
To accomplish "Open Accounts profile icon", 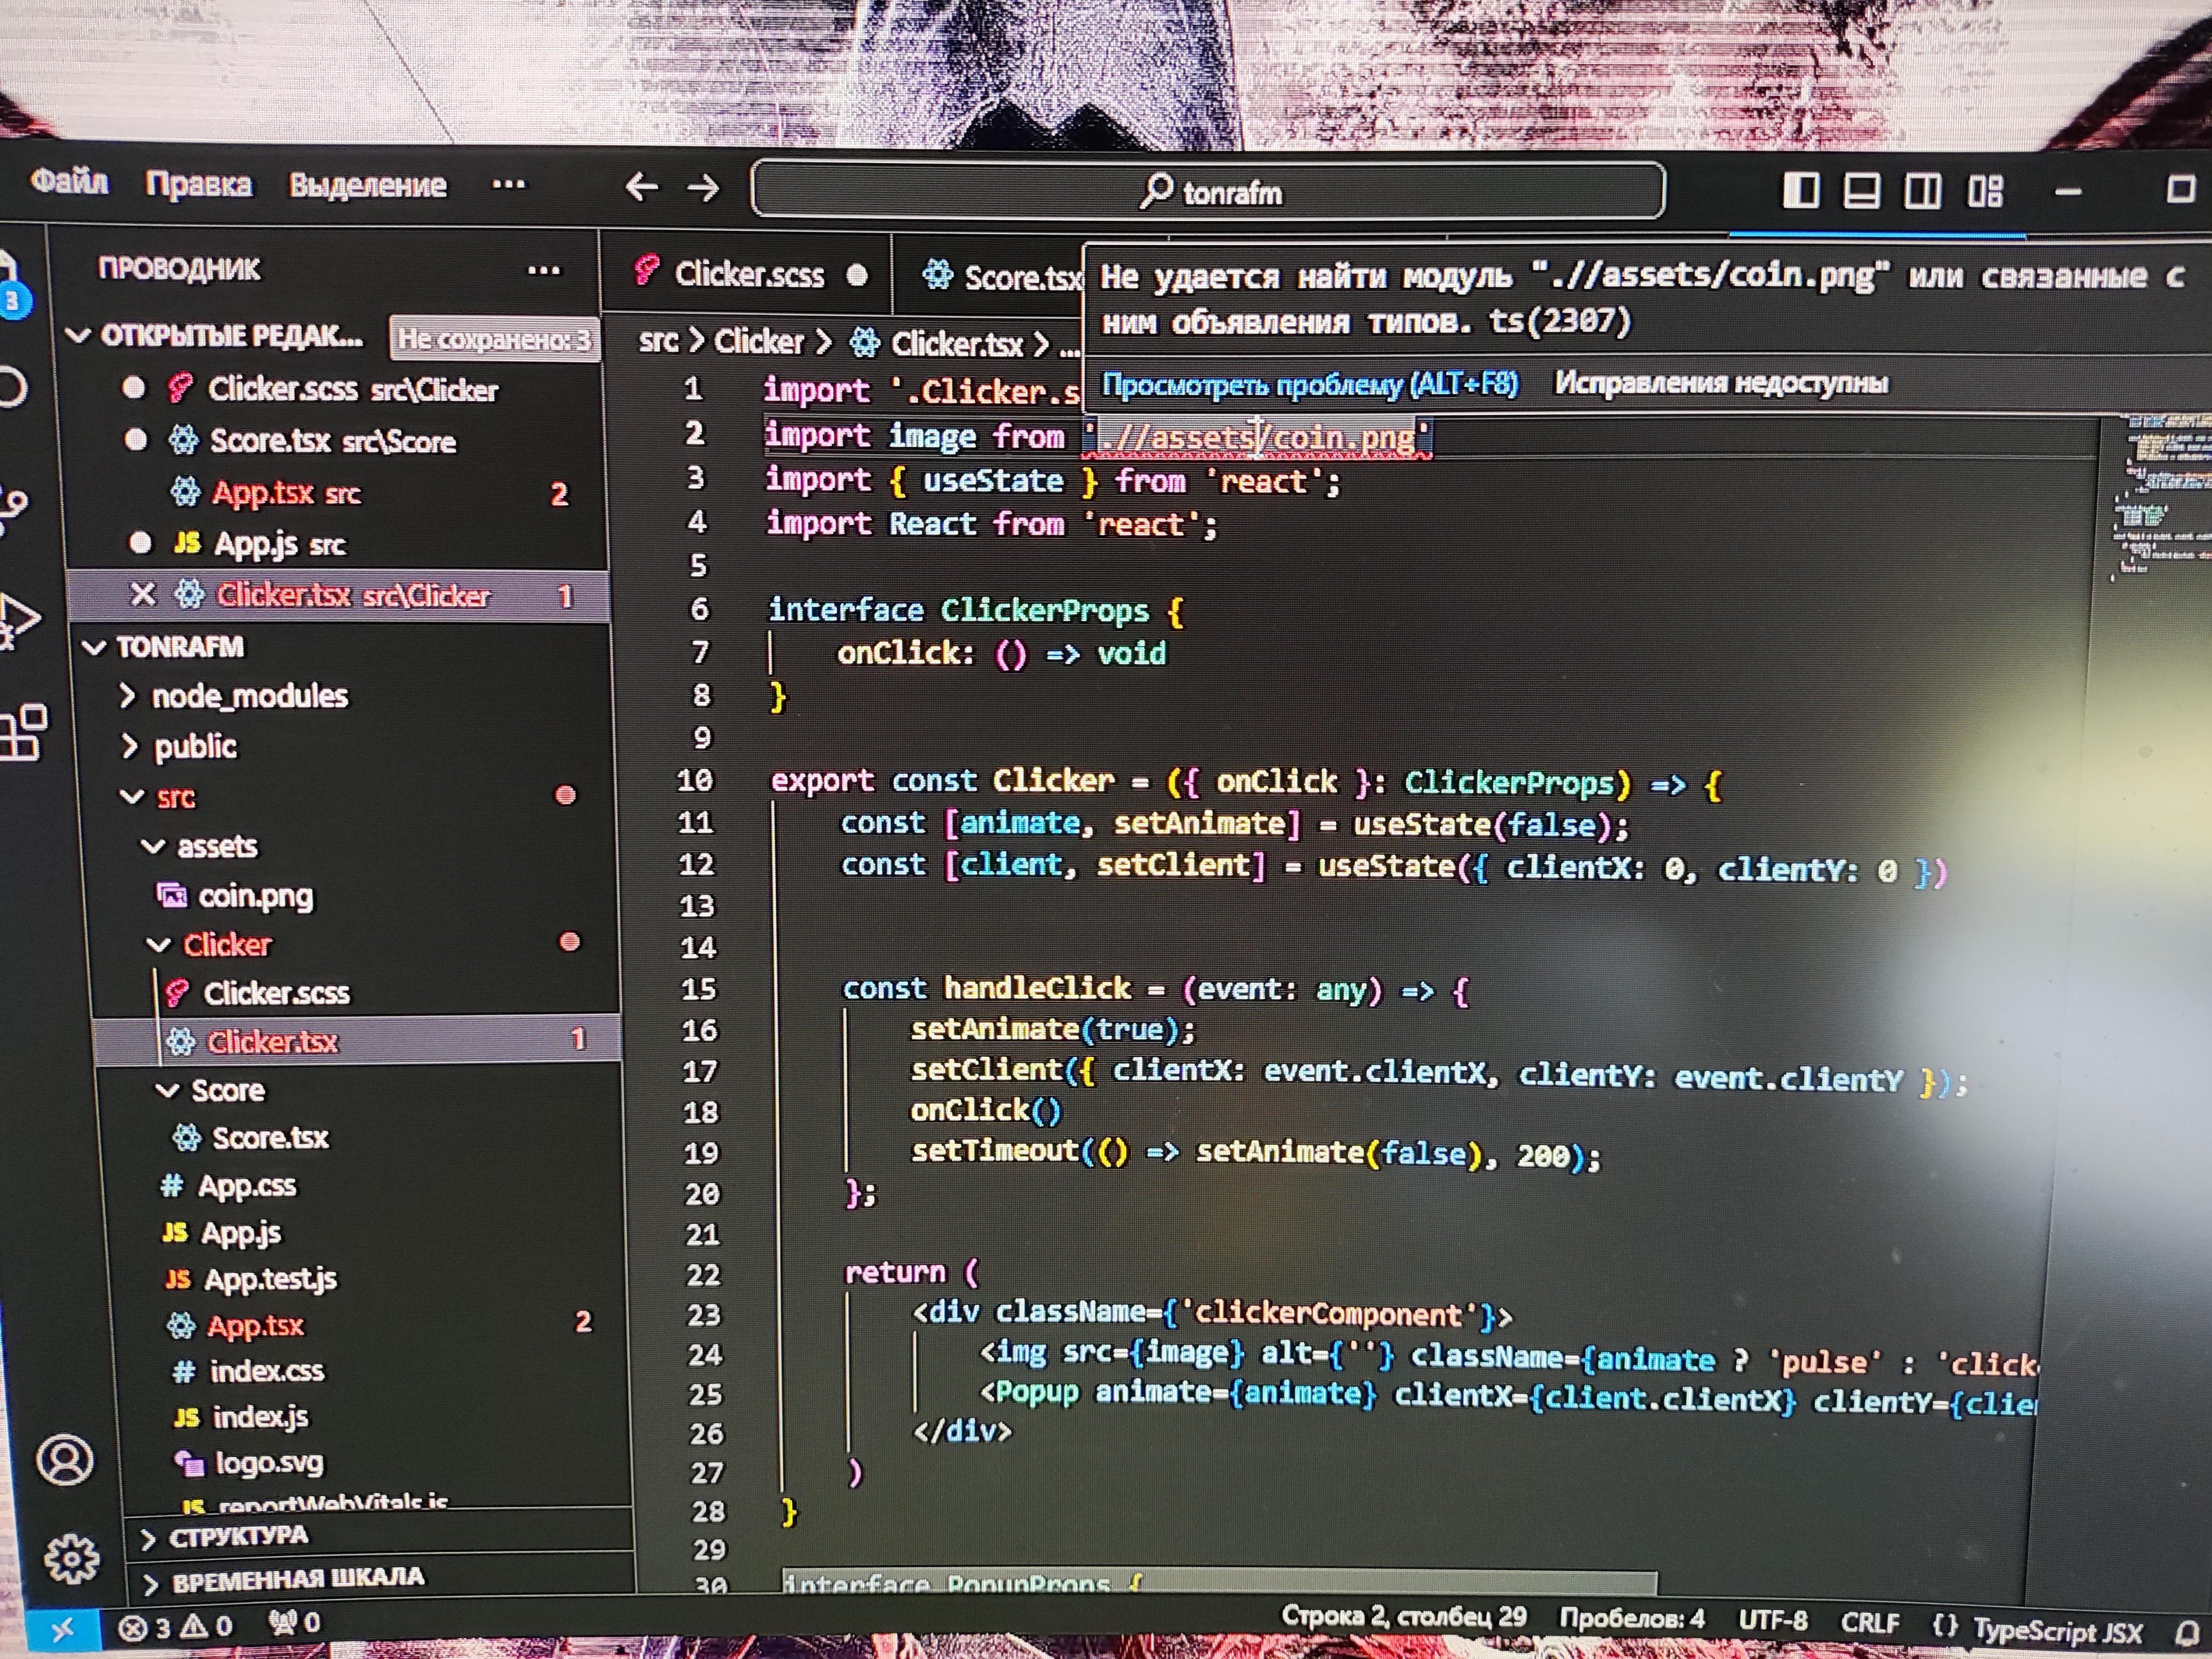I will (x=66, y=1460).
